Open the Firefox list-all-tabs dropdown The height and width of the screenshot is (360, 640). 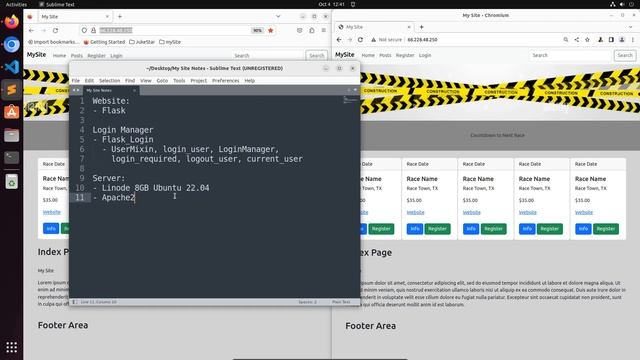tap(278, 17)
